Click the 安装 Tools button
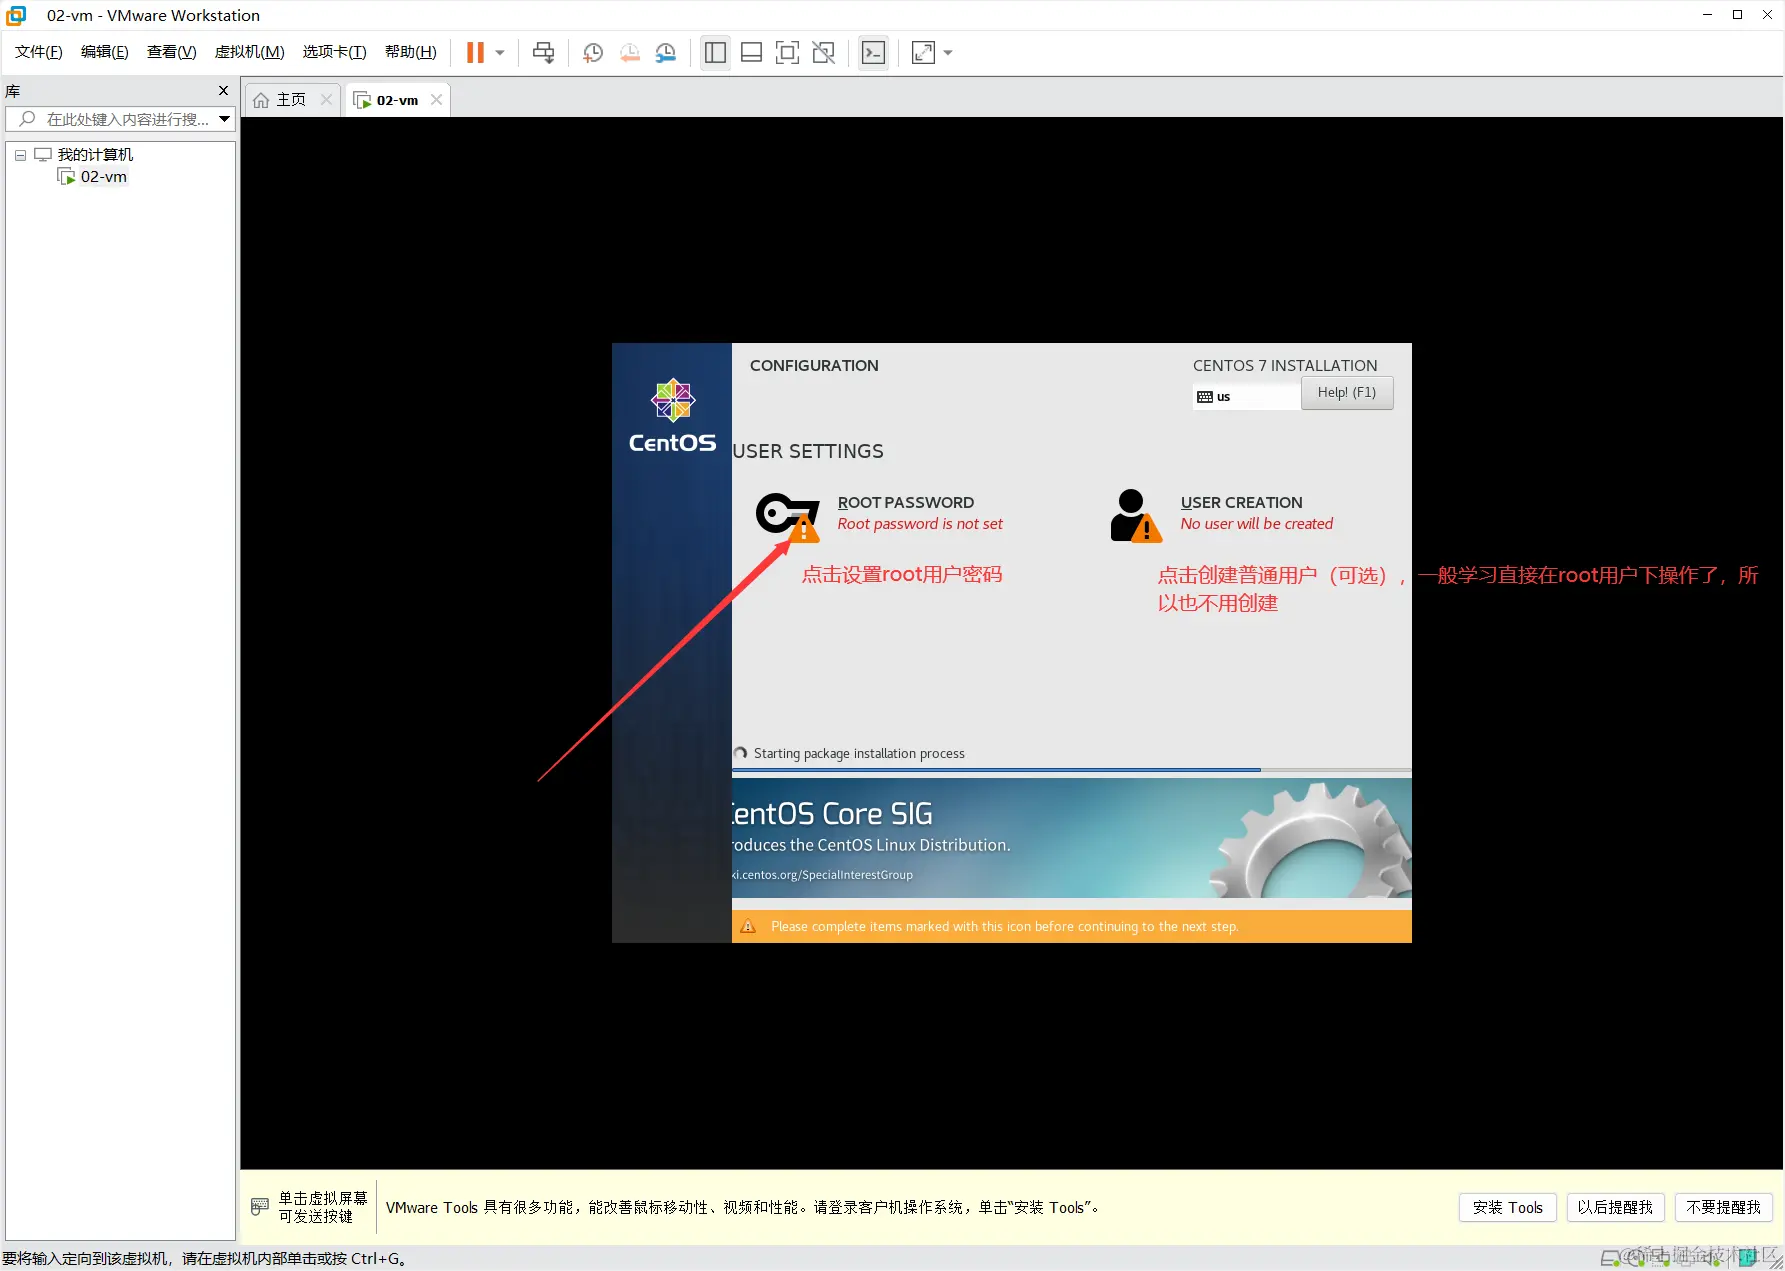The height and width of the screenshot is (1271, 1785). pos(1508,1207)
